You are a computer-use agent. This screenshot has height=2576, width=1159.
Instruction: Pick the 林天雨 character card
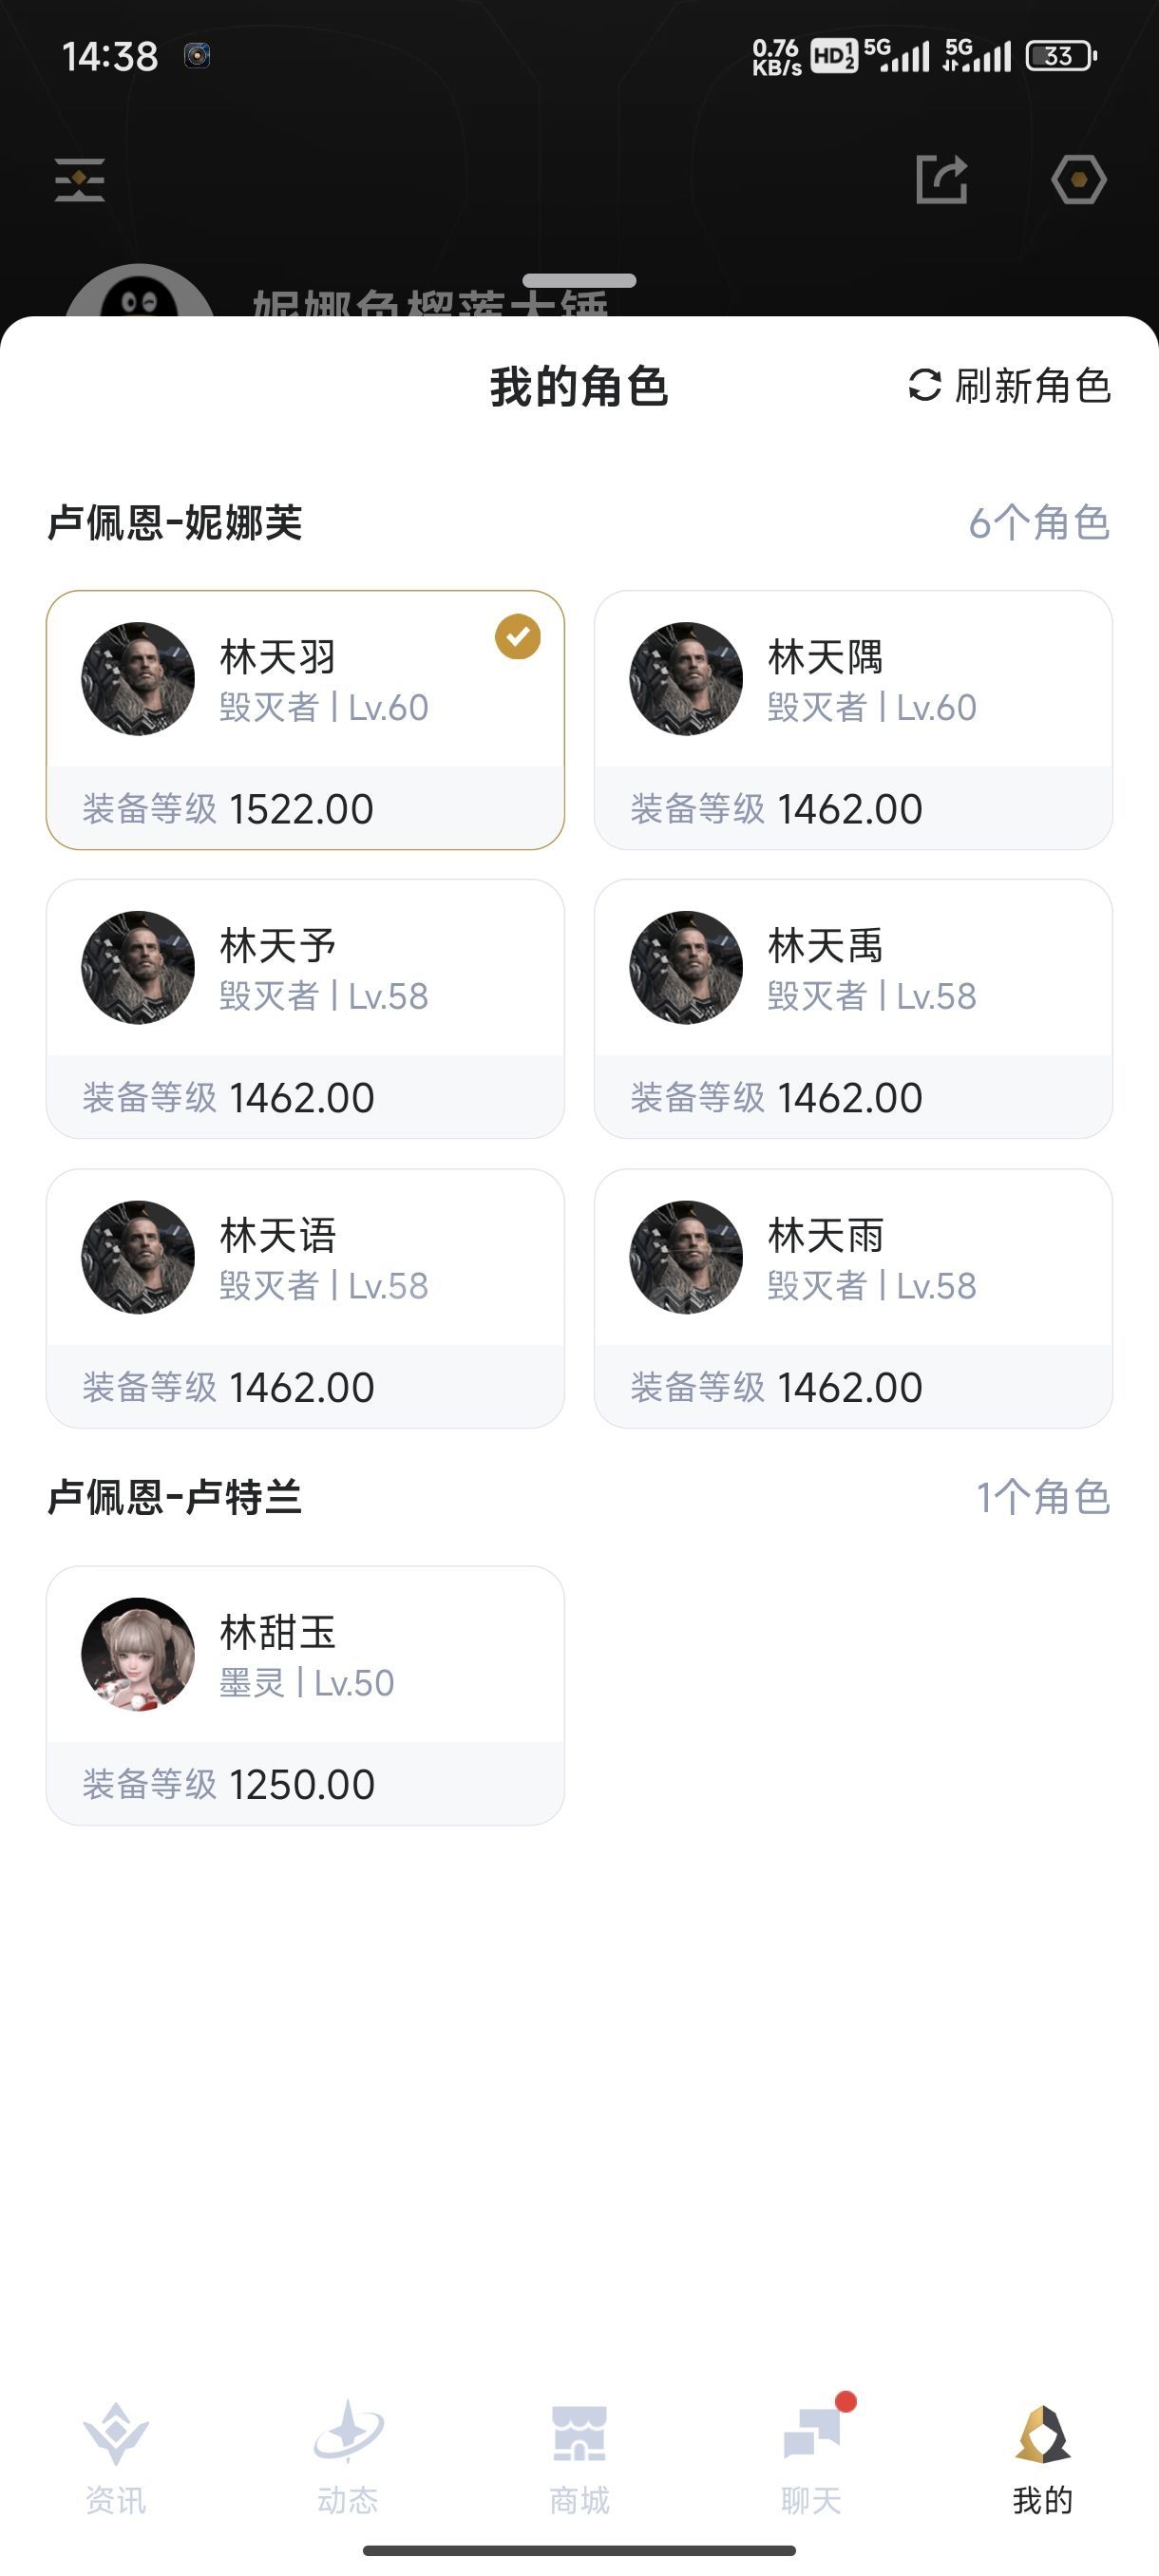852,1297
